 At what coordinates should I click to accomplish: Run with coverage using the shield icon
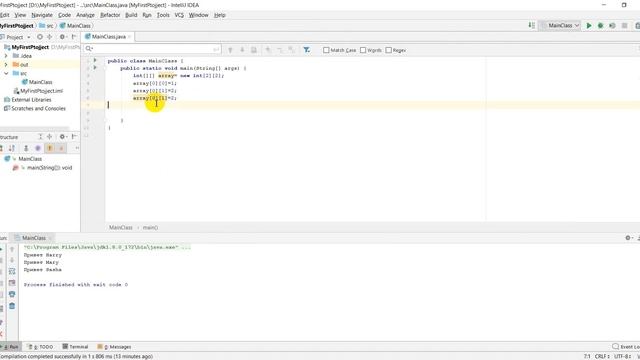[x=612, y=26]
